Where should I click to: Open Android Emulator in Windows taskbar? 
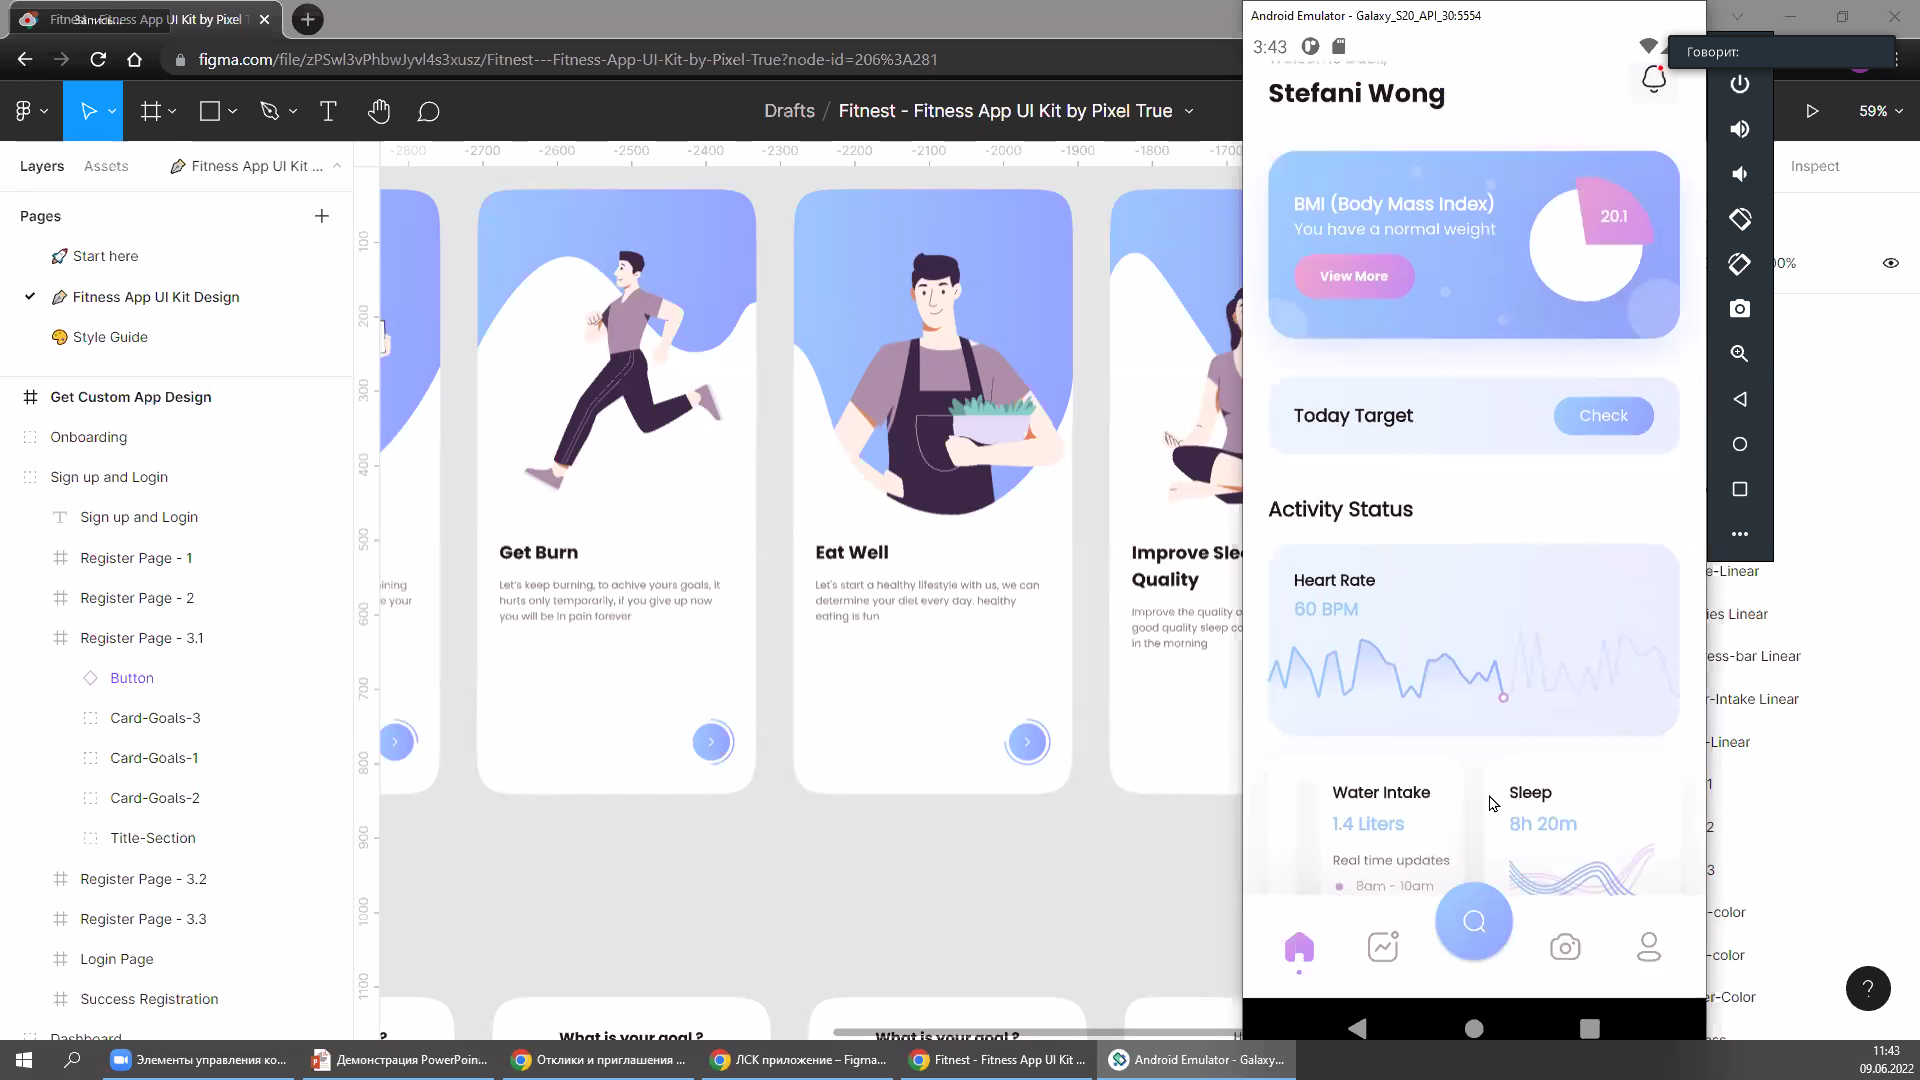pos(1197,1060)
